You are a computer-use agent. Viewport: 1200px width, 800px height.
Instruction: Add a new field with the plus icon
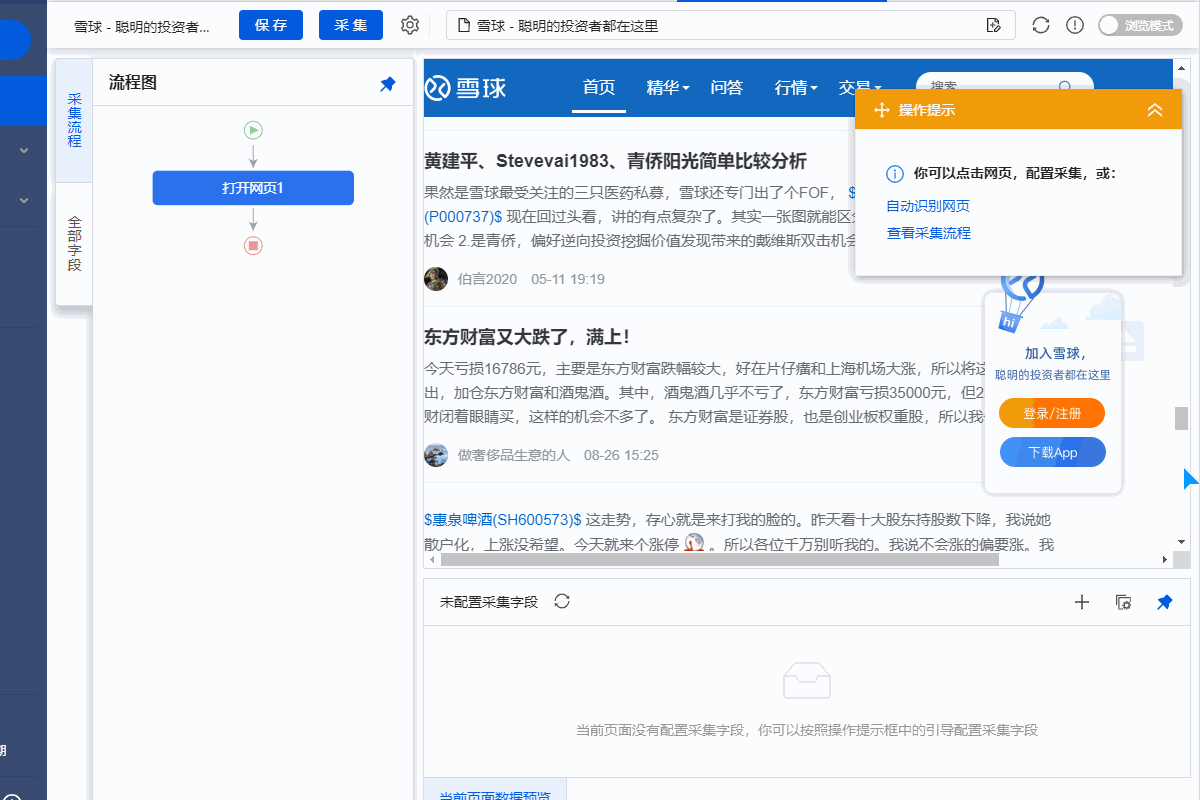click(1081, 602)
